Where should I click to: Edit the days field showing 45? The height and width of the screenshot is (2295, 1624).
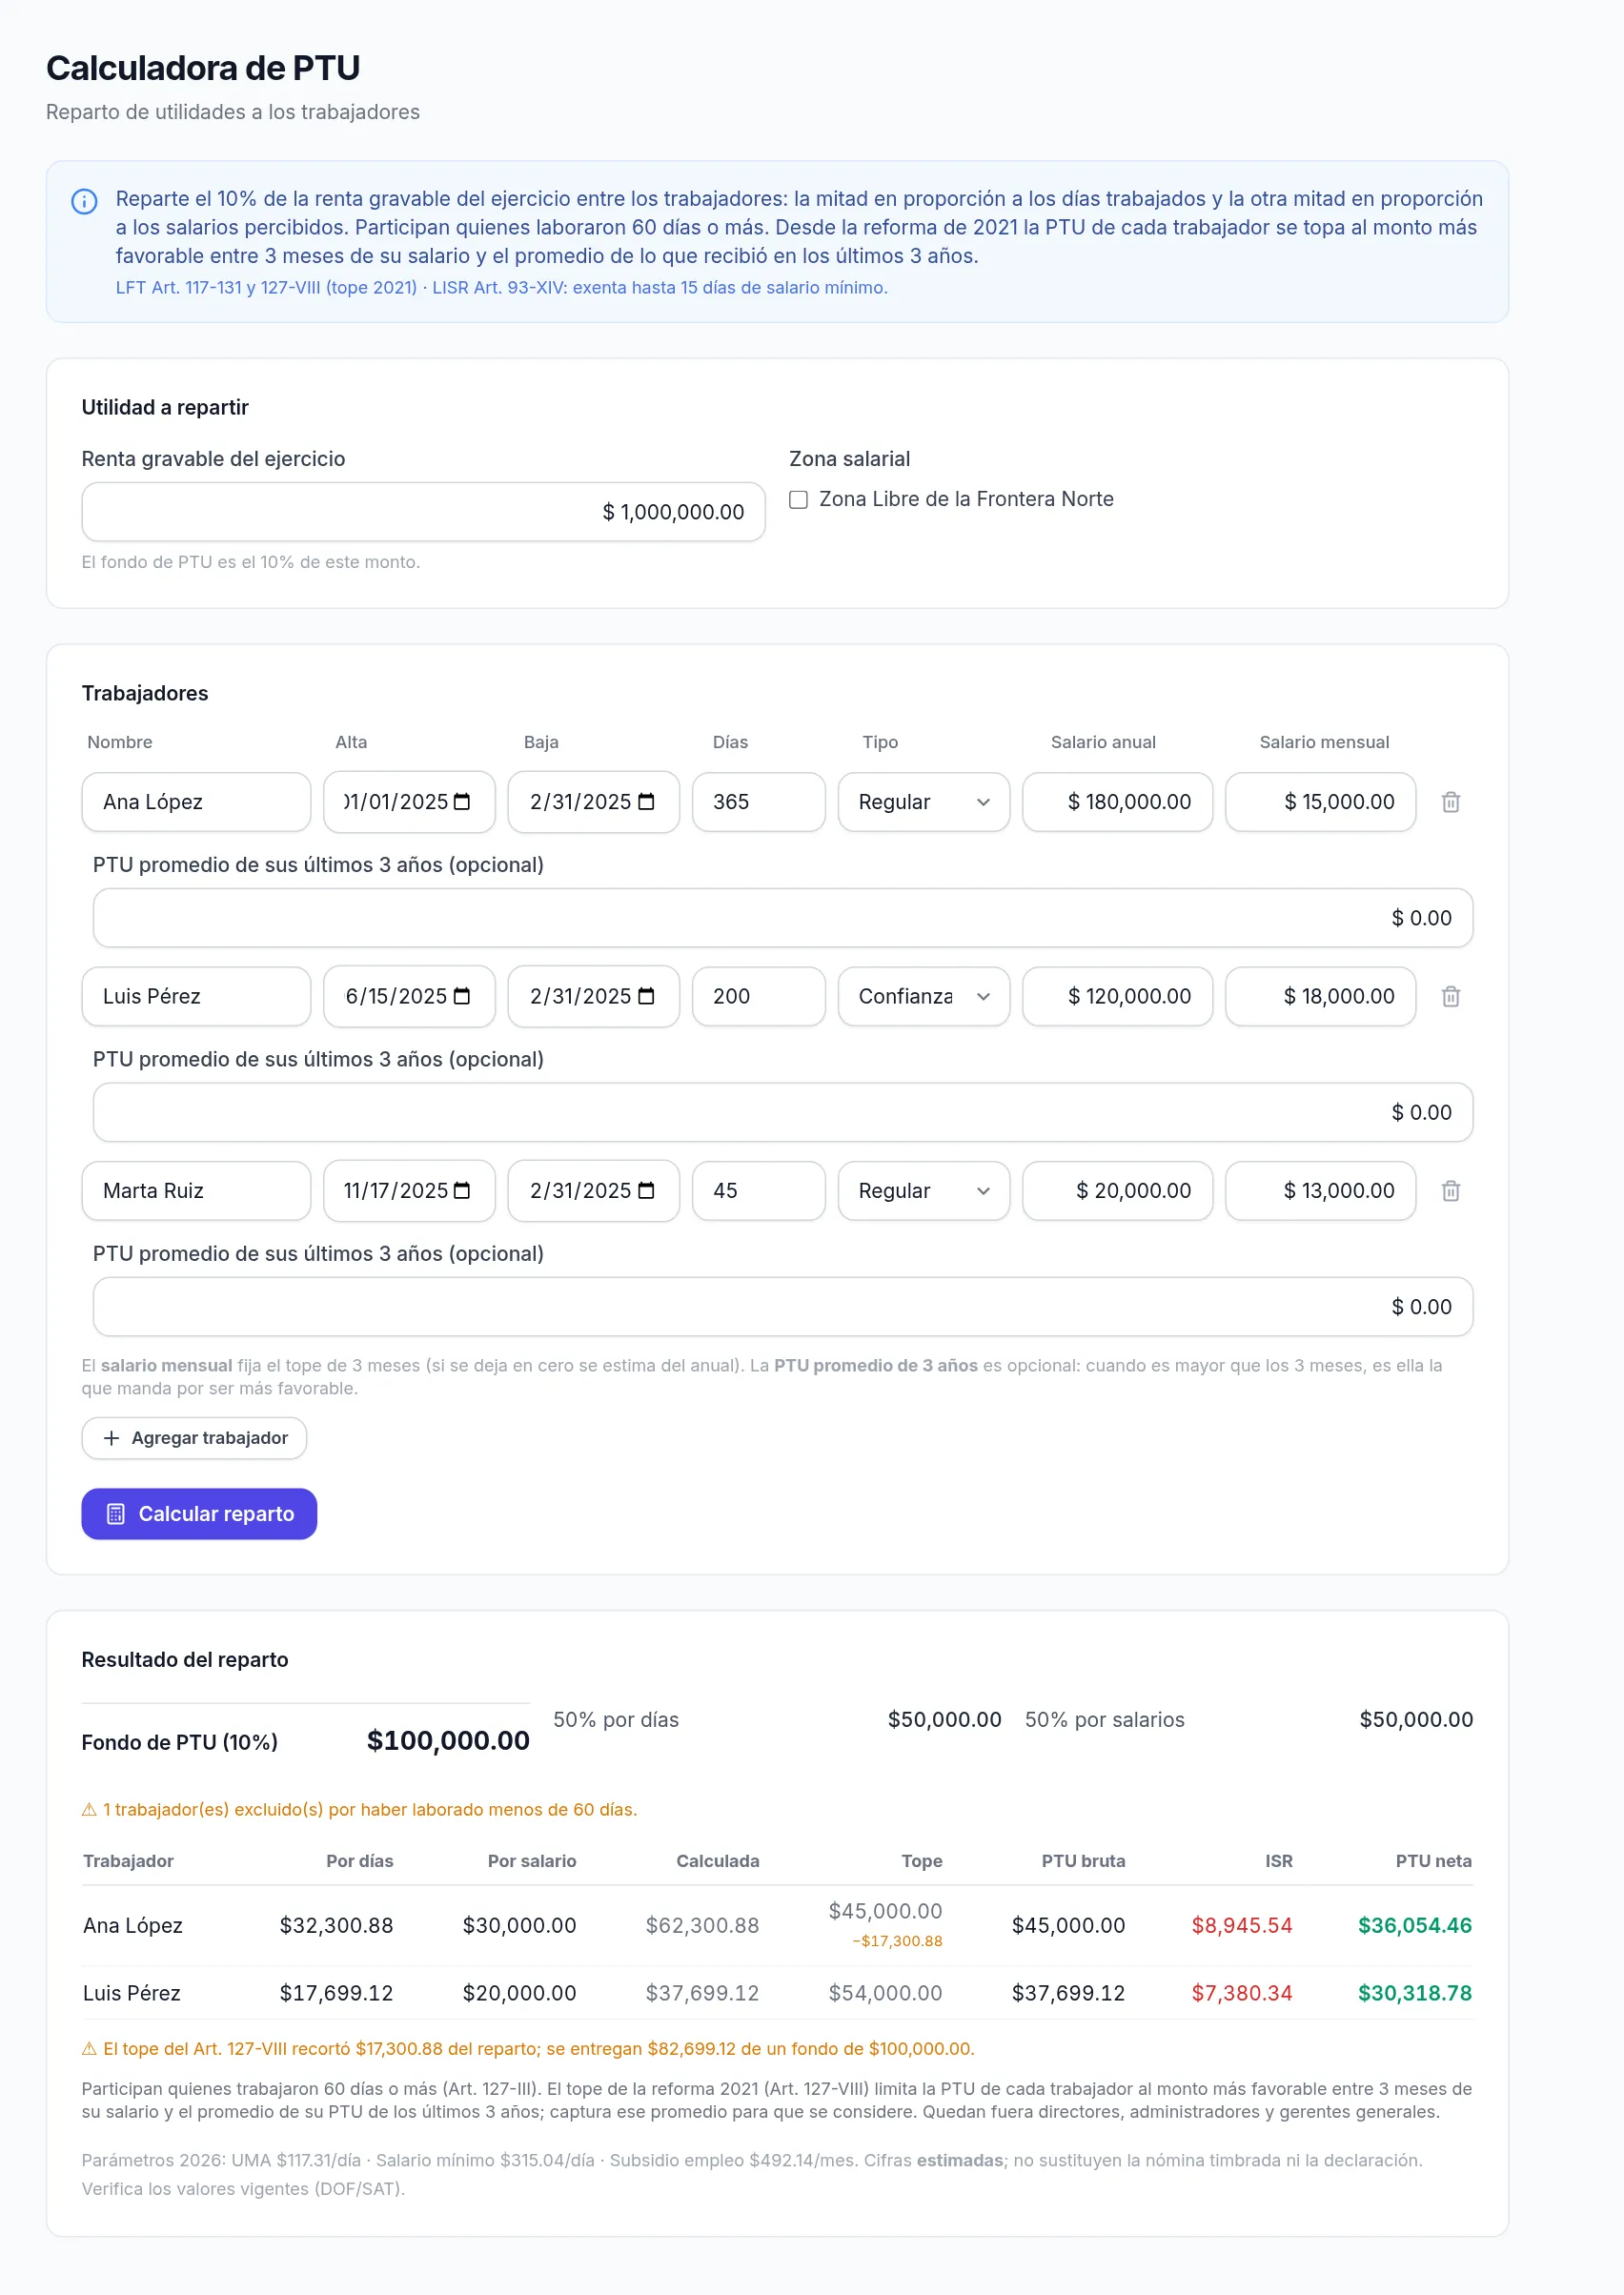click(758, 1190)
